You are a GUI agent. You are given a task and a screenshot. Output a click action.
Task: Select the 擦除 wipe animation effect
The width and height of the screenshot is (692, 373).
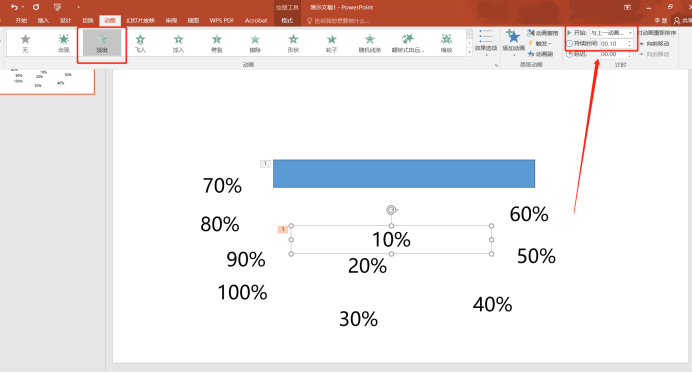(x=255, y=43)
